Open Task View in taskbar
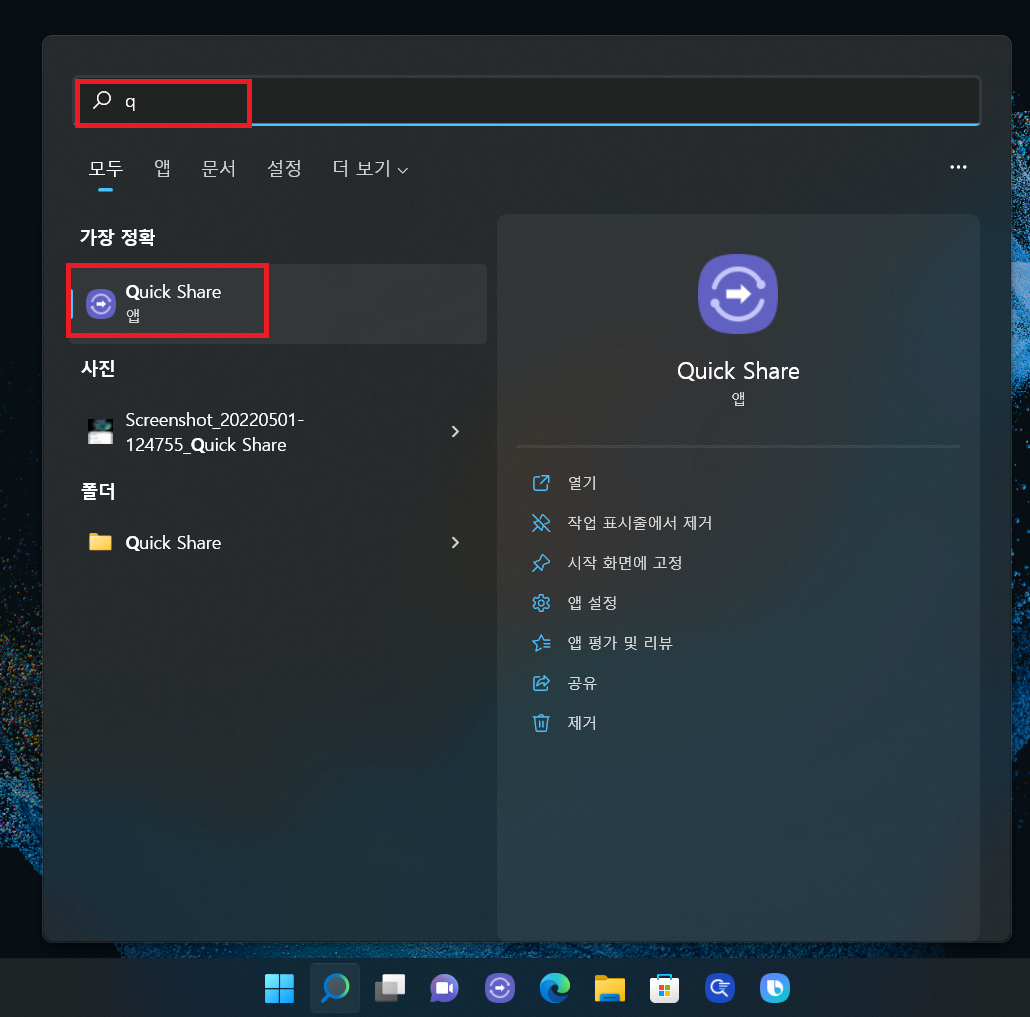The image size is (1030, 1017). tap(390, 988)
